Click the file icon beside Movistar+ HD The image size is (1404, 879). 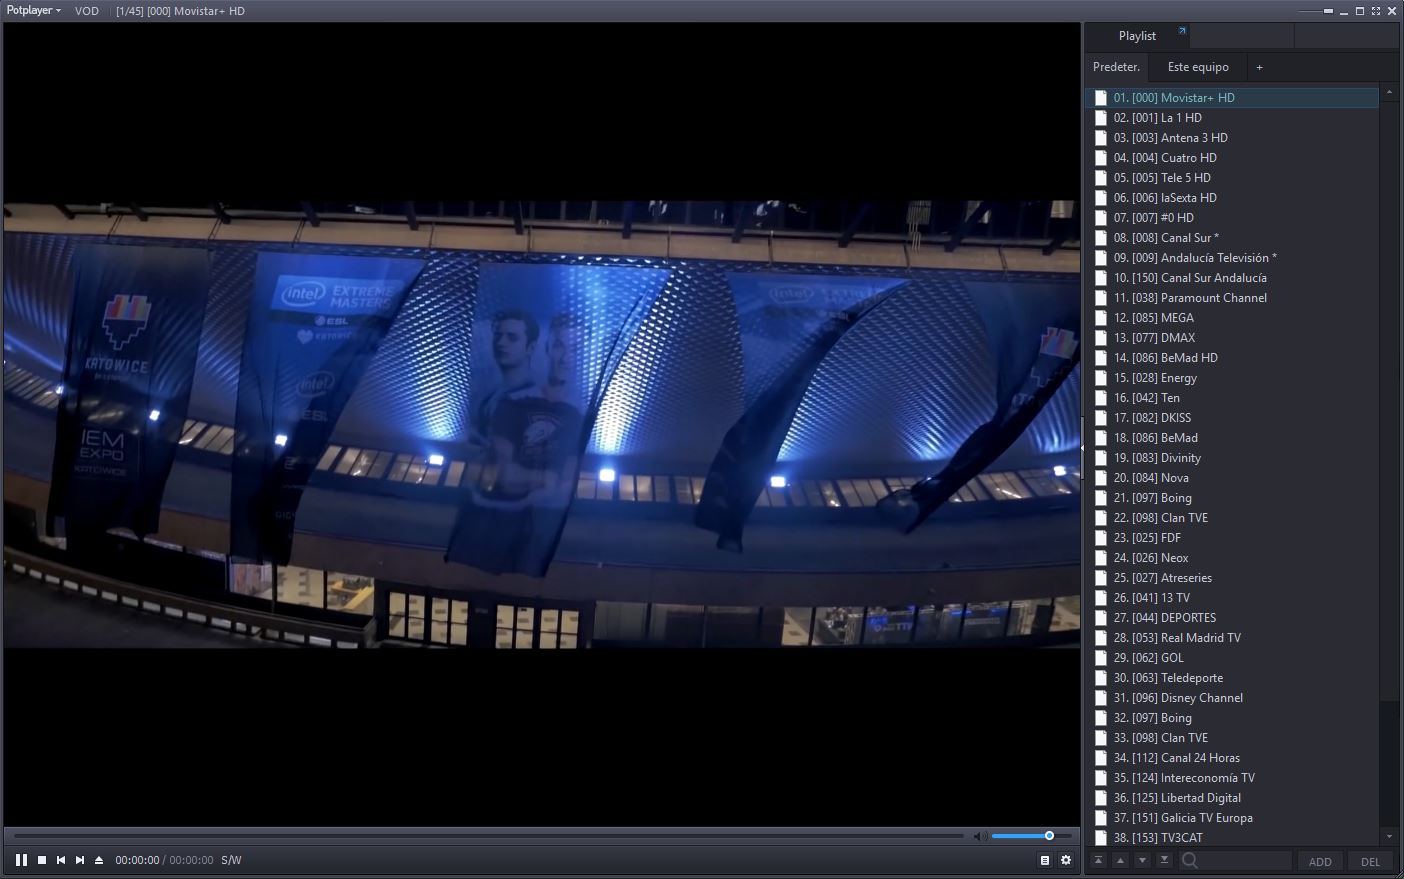[x=1101, y=98]
